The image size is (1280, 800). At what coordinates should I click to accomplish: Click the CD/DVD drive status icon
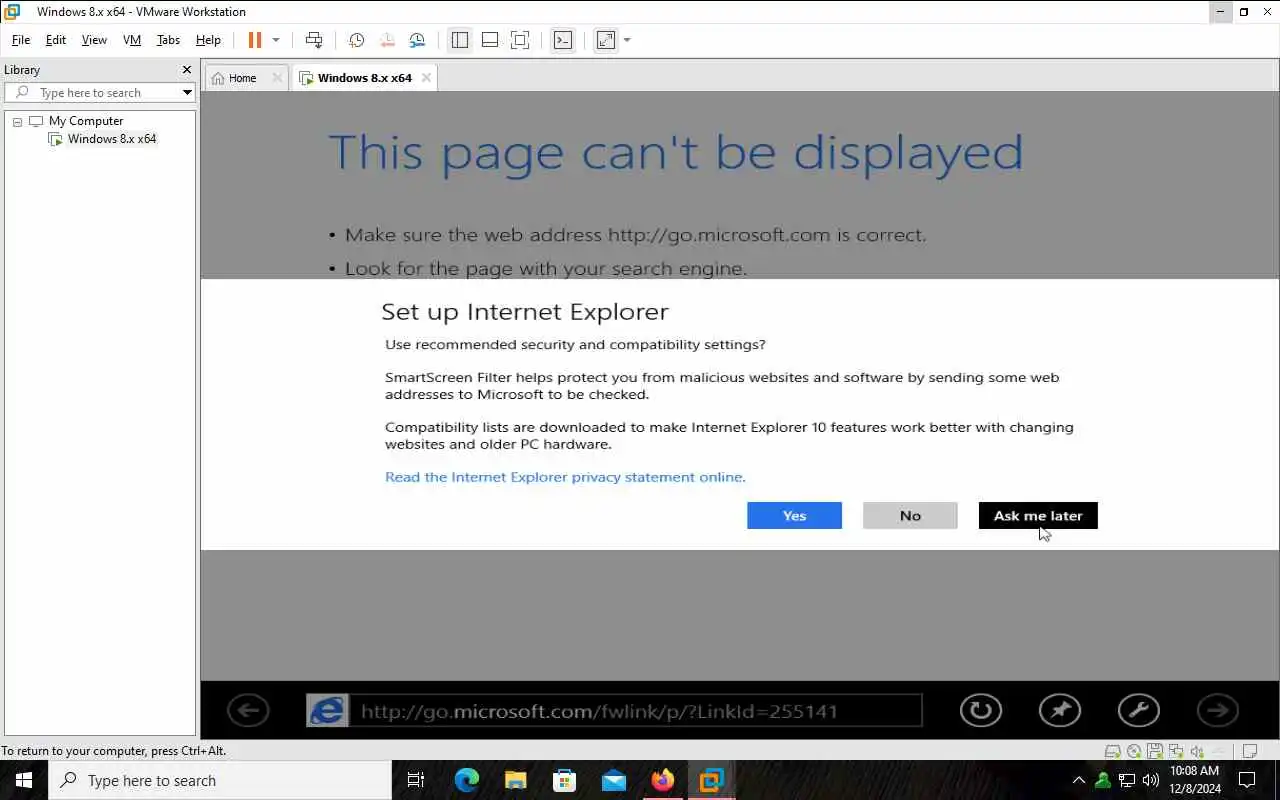click(x=1134, y=751)
